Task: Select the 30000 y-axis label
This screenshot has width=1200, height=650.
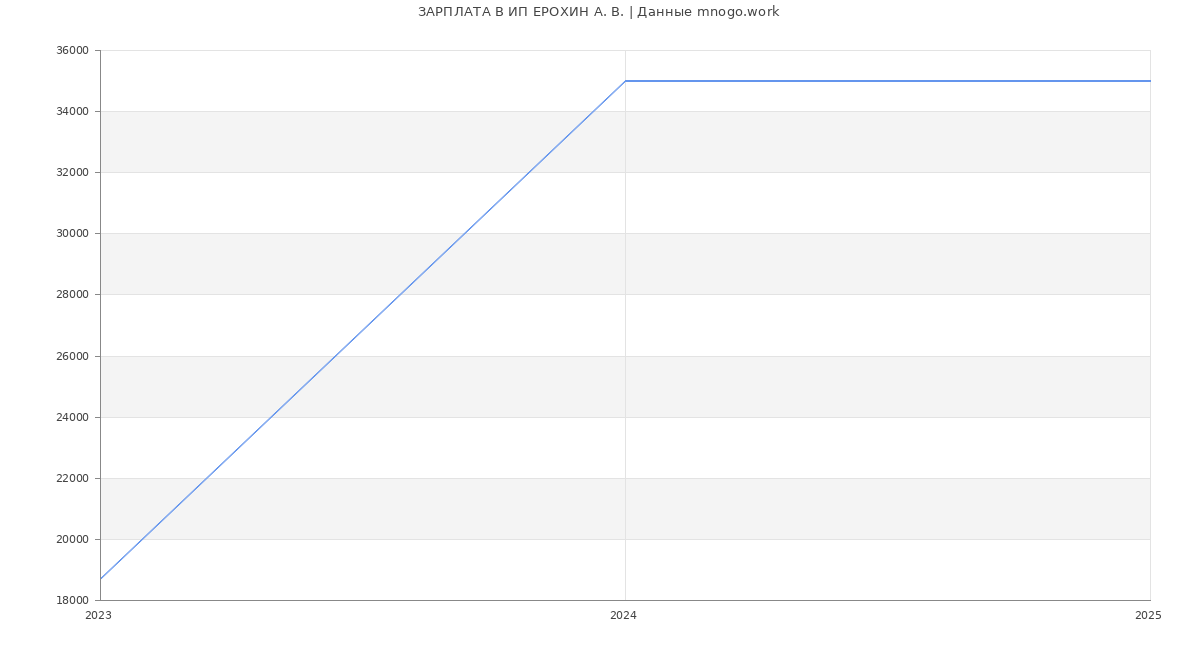Action: (74, 234)
